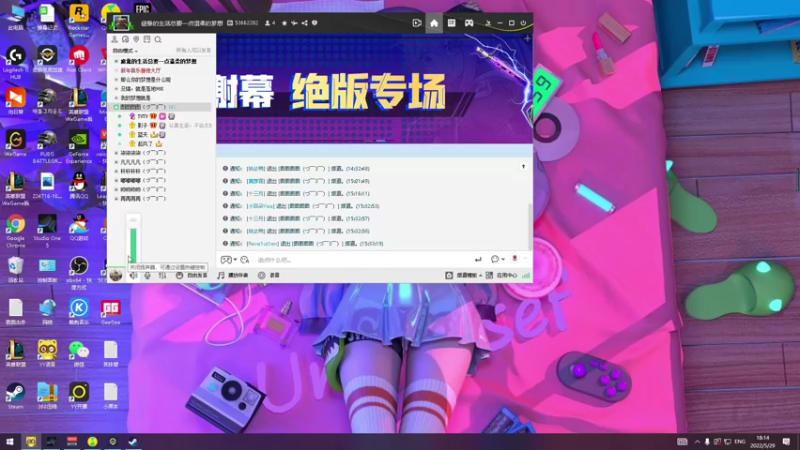The image size is (800, 450).
Task: Toggle the microphone icon in bottom bar
Action: pyautogui.click(x=147, y=276)
